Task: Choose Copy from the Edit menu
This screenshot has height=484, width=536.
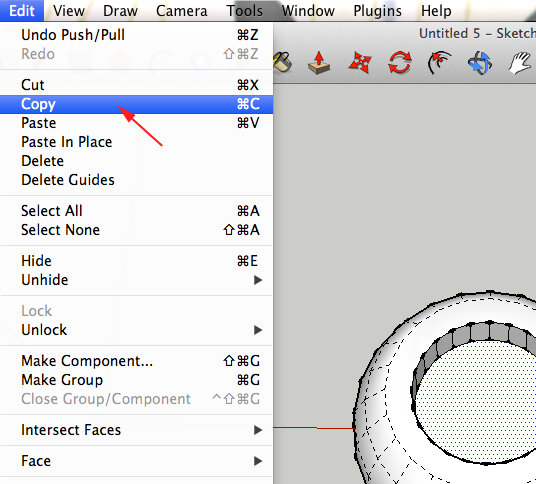Action: [x=136, y=104]
